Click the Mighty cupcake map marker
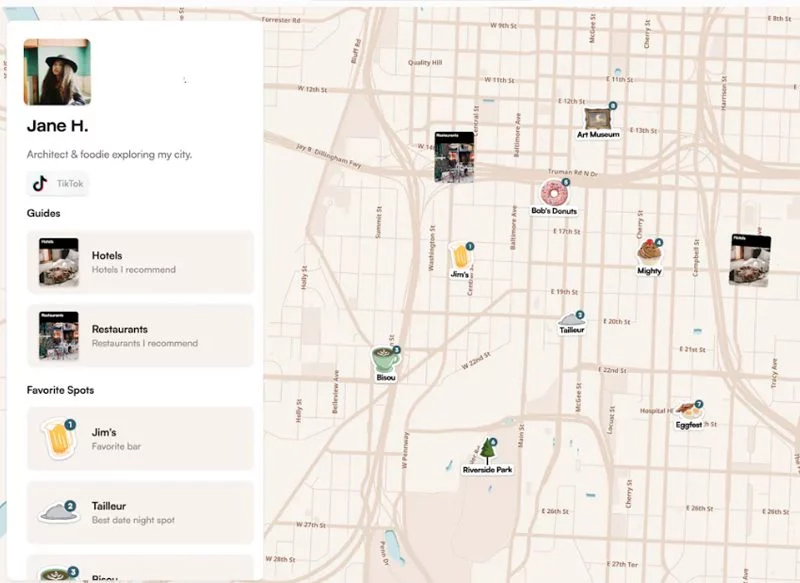Screen dimensions: 800x583 click(x=649, y=252)
